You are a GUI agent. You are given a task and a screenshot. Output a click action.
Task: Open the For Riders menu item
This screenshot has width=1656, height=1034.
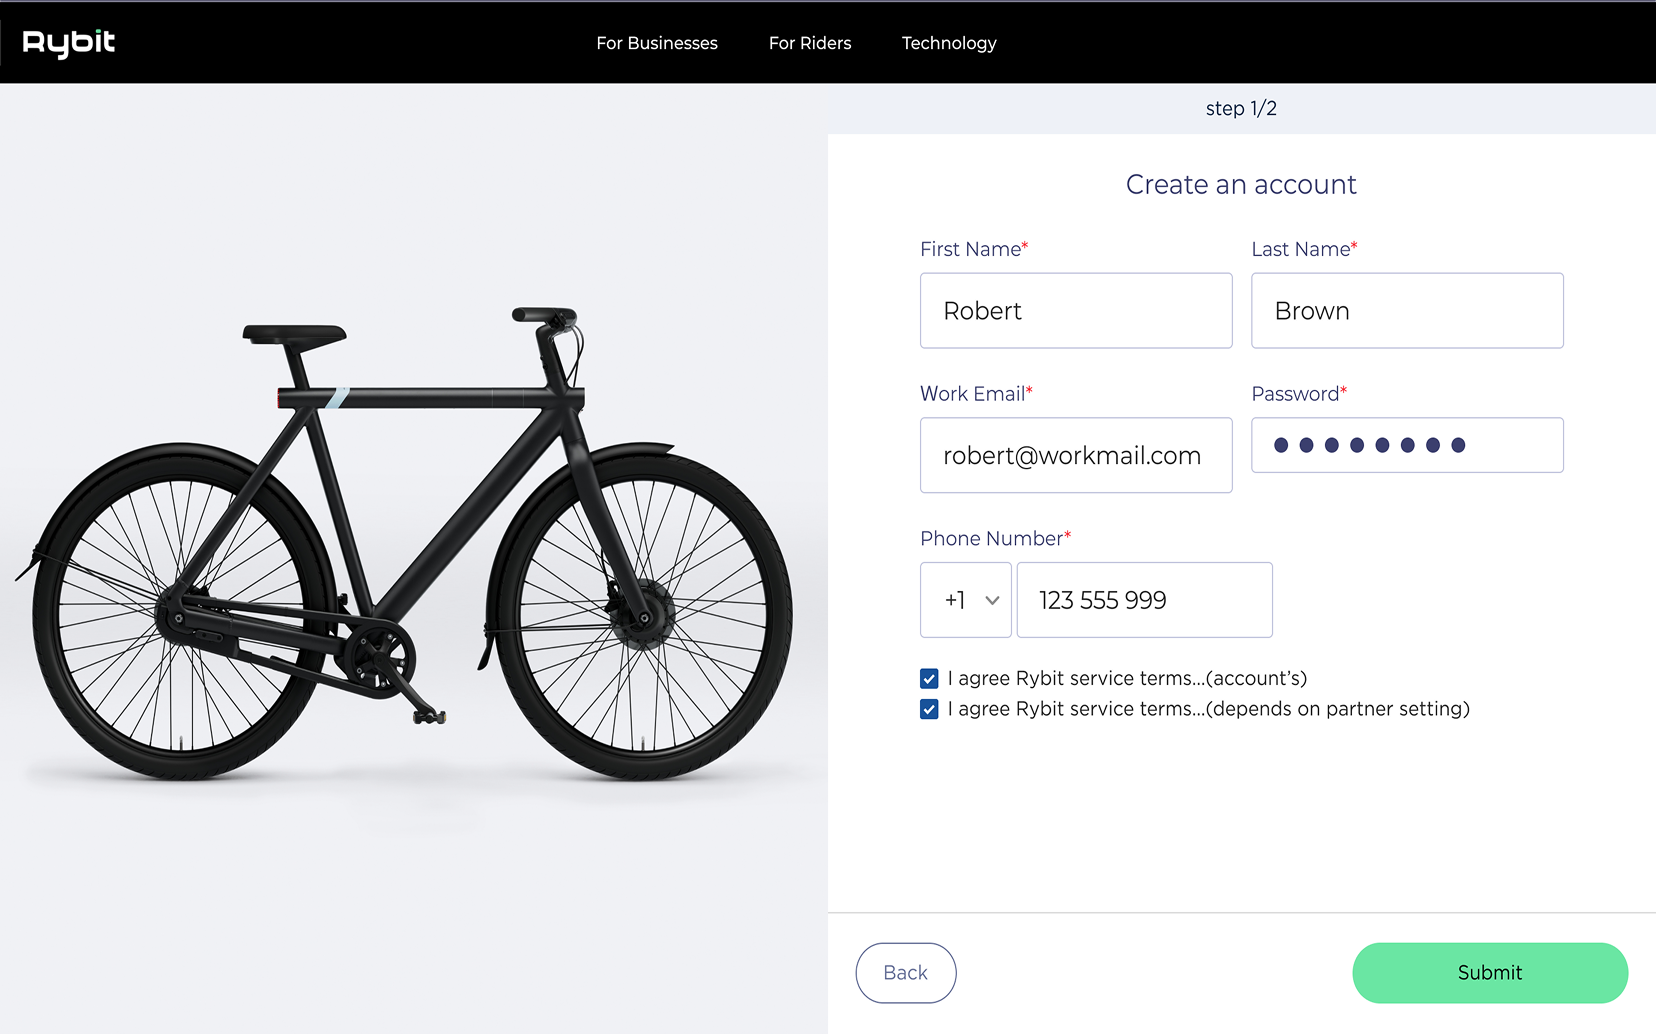tap(810, 43)
